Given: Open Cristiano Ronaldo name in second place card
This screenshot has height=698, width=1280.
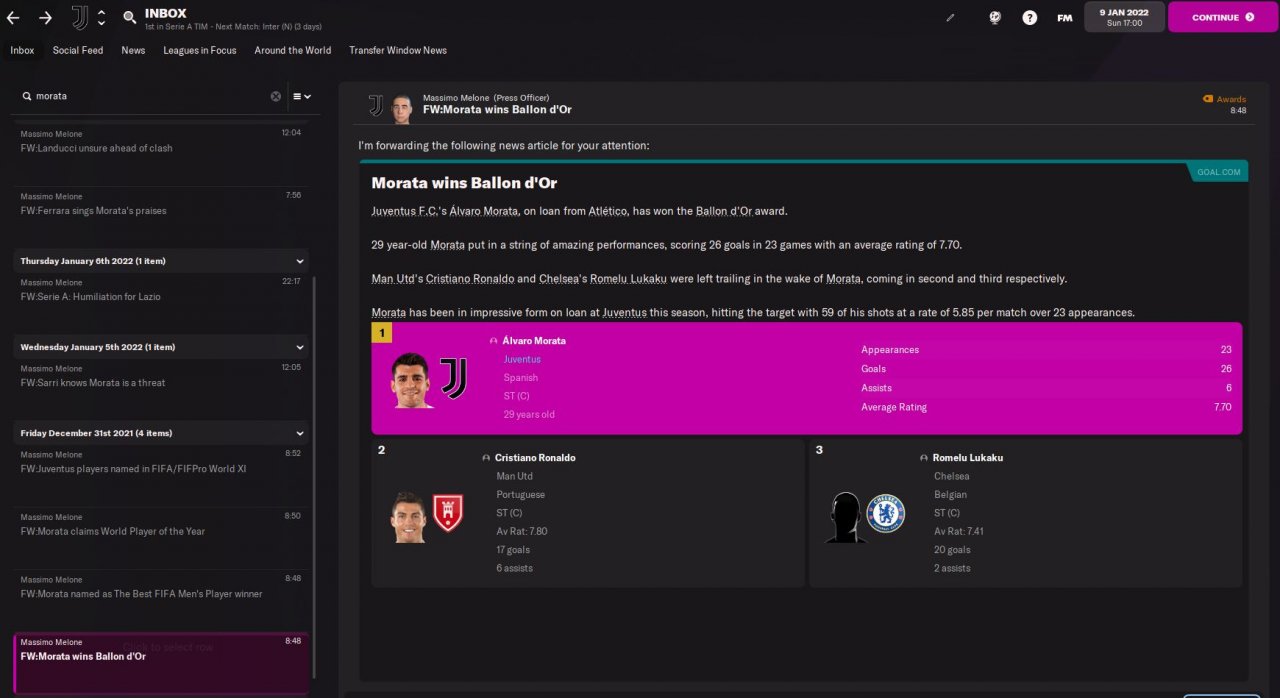Looking at the screenshot, I should tap(535, 458).
